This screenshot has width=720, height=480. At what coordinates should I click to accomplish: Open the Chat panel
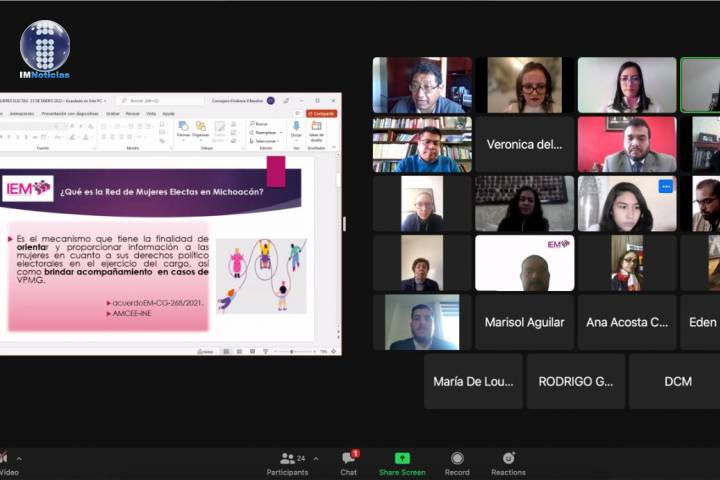point(348,463)
